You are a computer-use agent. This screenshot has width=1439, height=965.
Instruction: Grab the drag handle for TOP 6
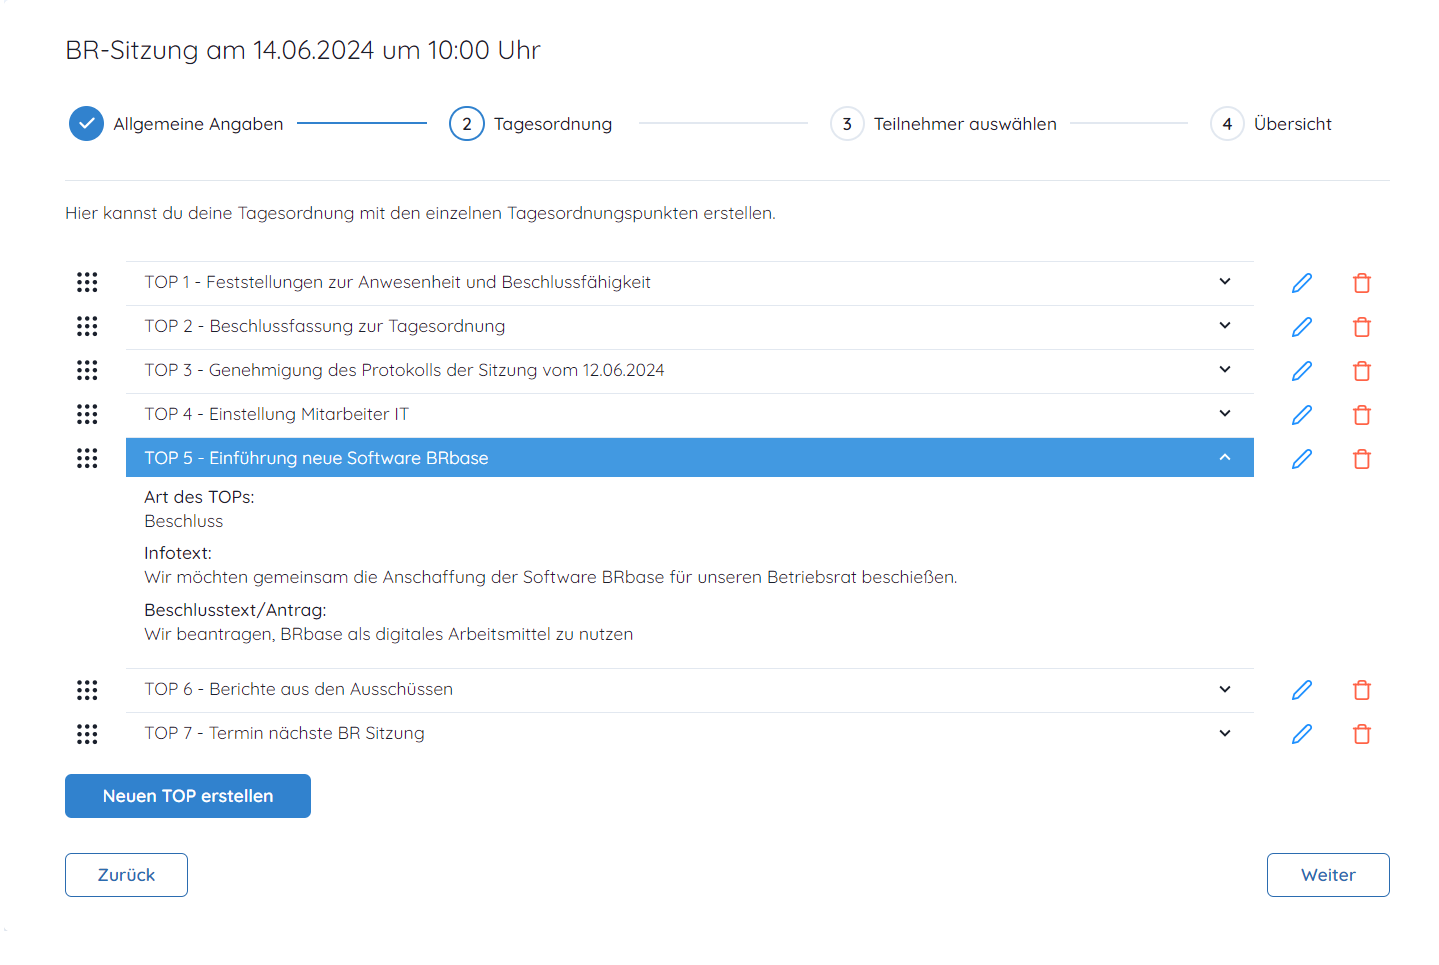tap(87, 690)
